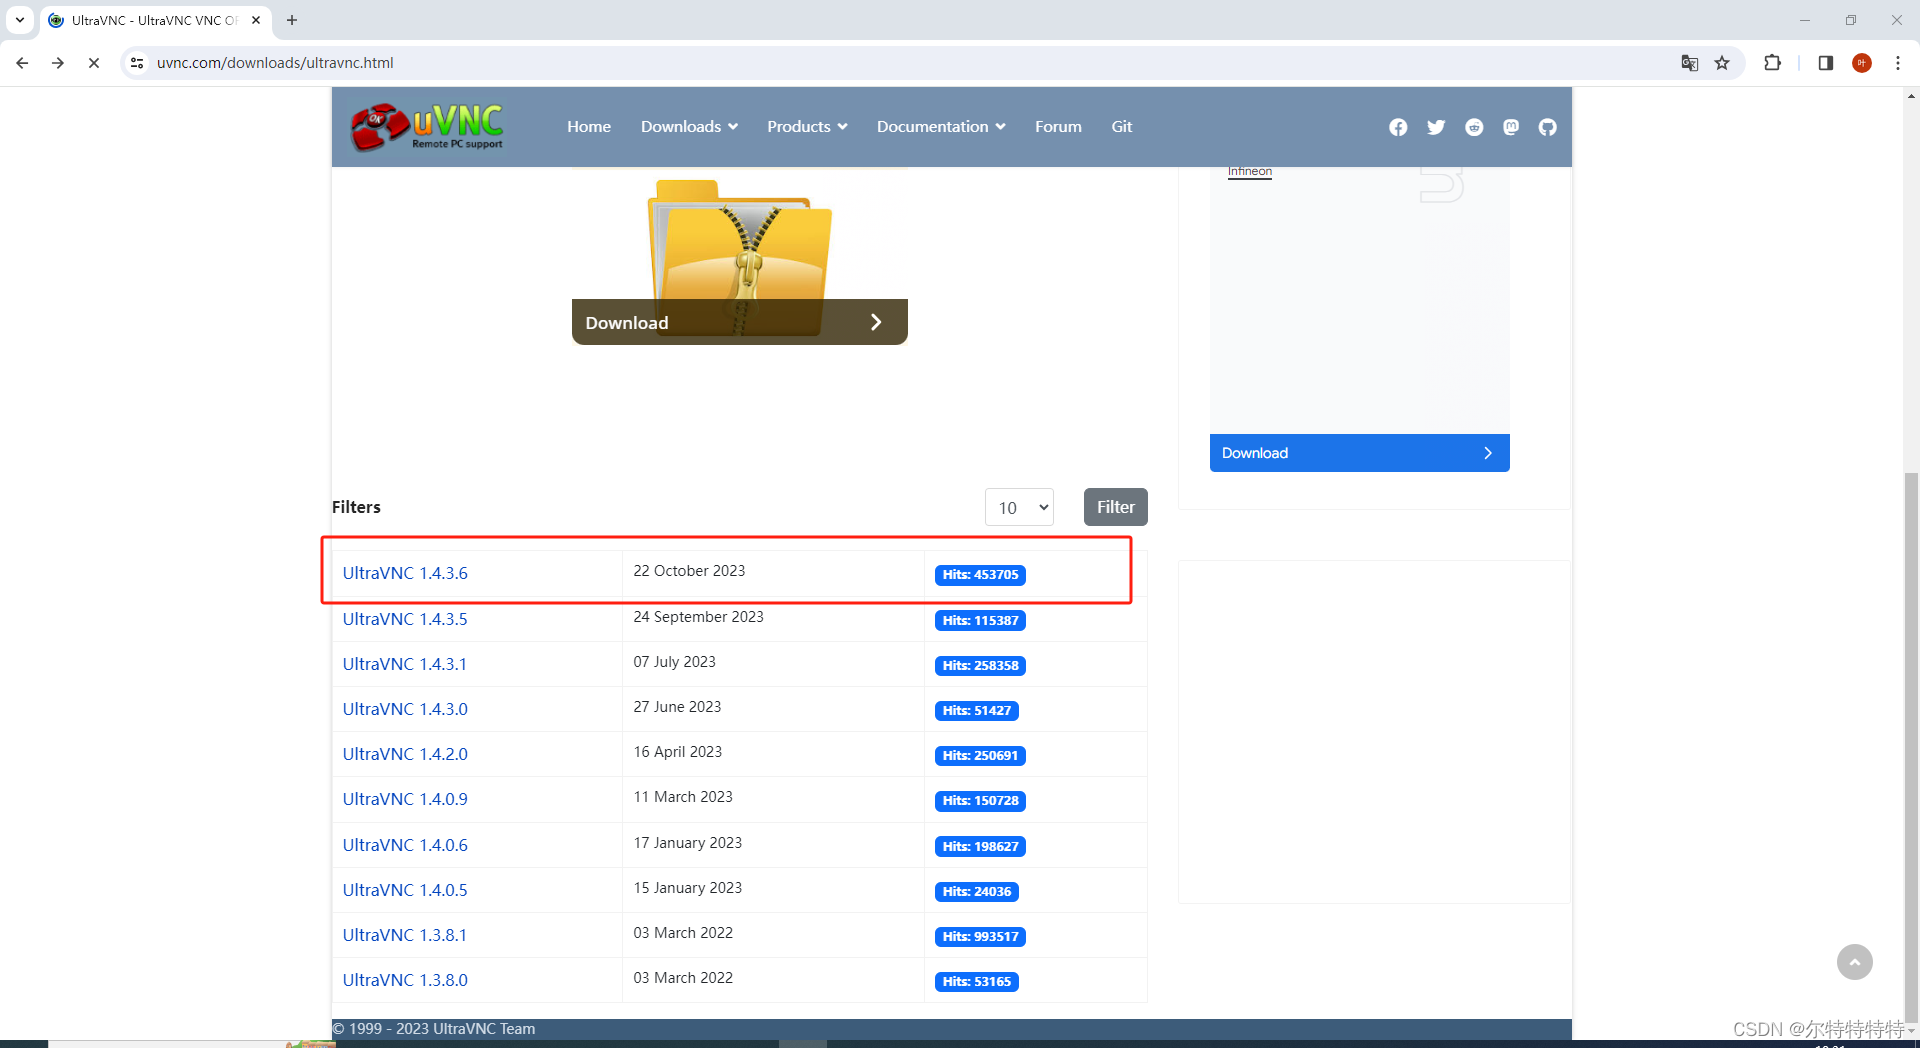Open the Facebook social icon
Screen dimensions: 1920x1048
pyautogui.click(x=1397, y=127)
